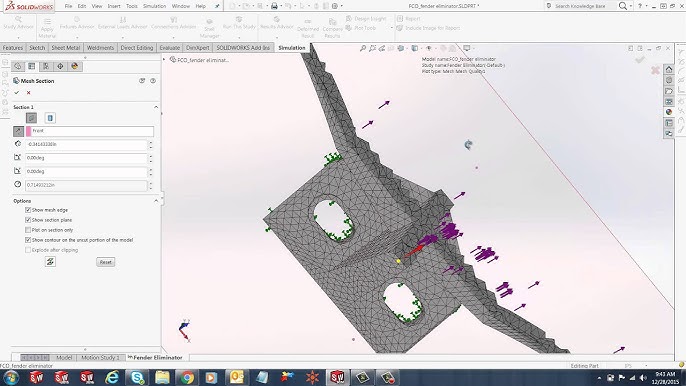The image size is (686, 386).
Task: Open Mesh Section help icon
Action: pos(153,81)
